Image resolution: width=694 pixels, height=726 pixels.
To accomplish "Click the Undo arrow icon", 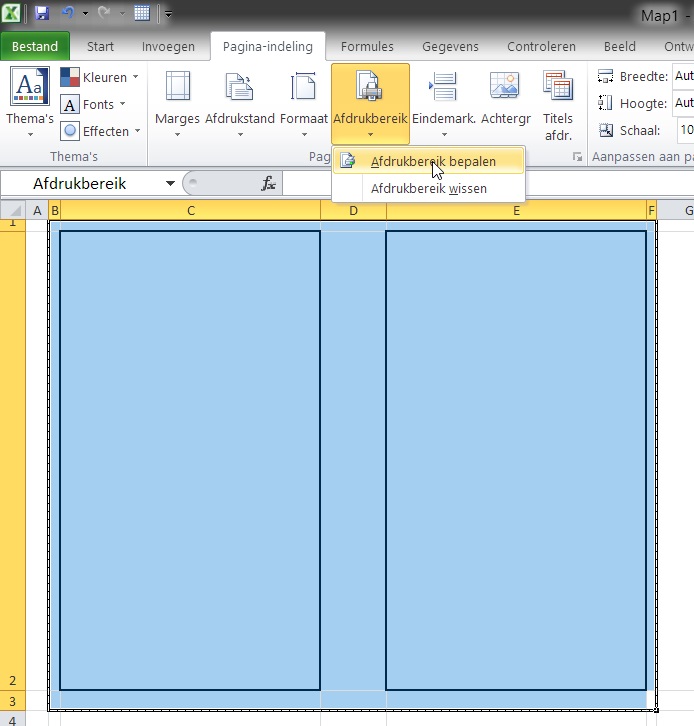I will [68, 14].
